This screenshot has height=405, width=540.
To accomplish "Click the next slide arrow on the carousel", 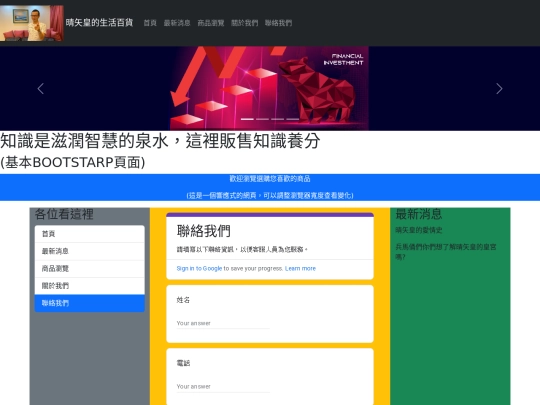I will point(499,89).
